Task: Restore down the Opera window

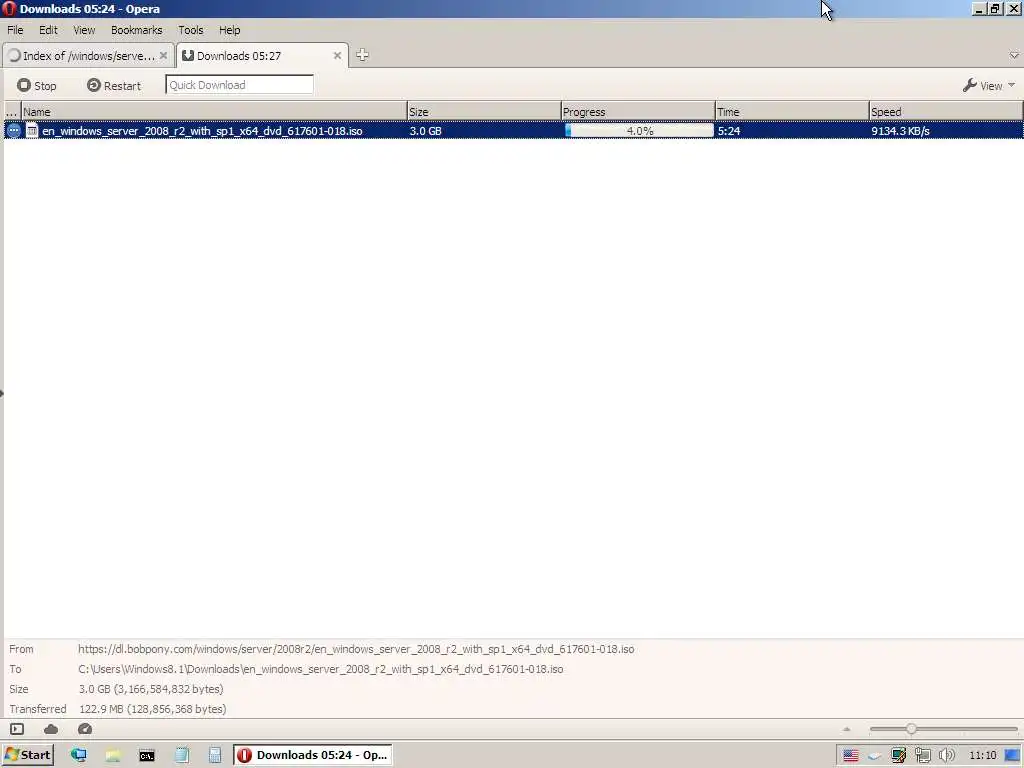Action: (995, 8)
